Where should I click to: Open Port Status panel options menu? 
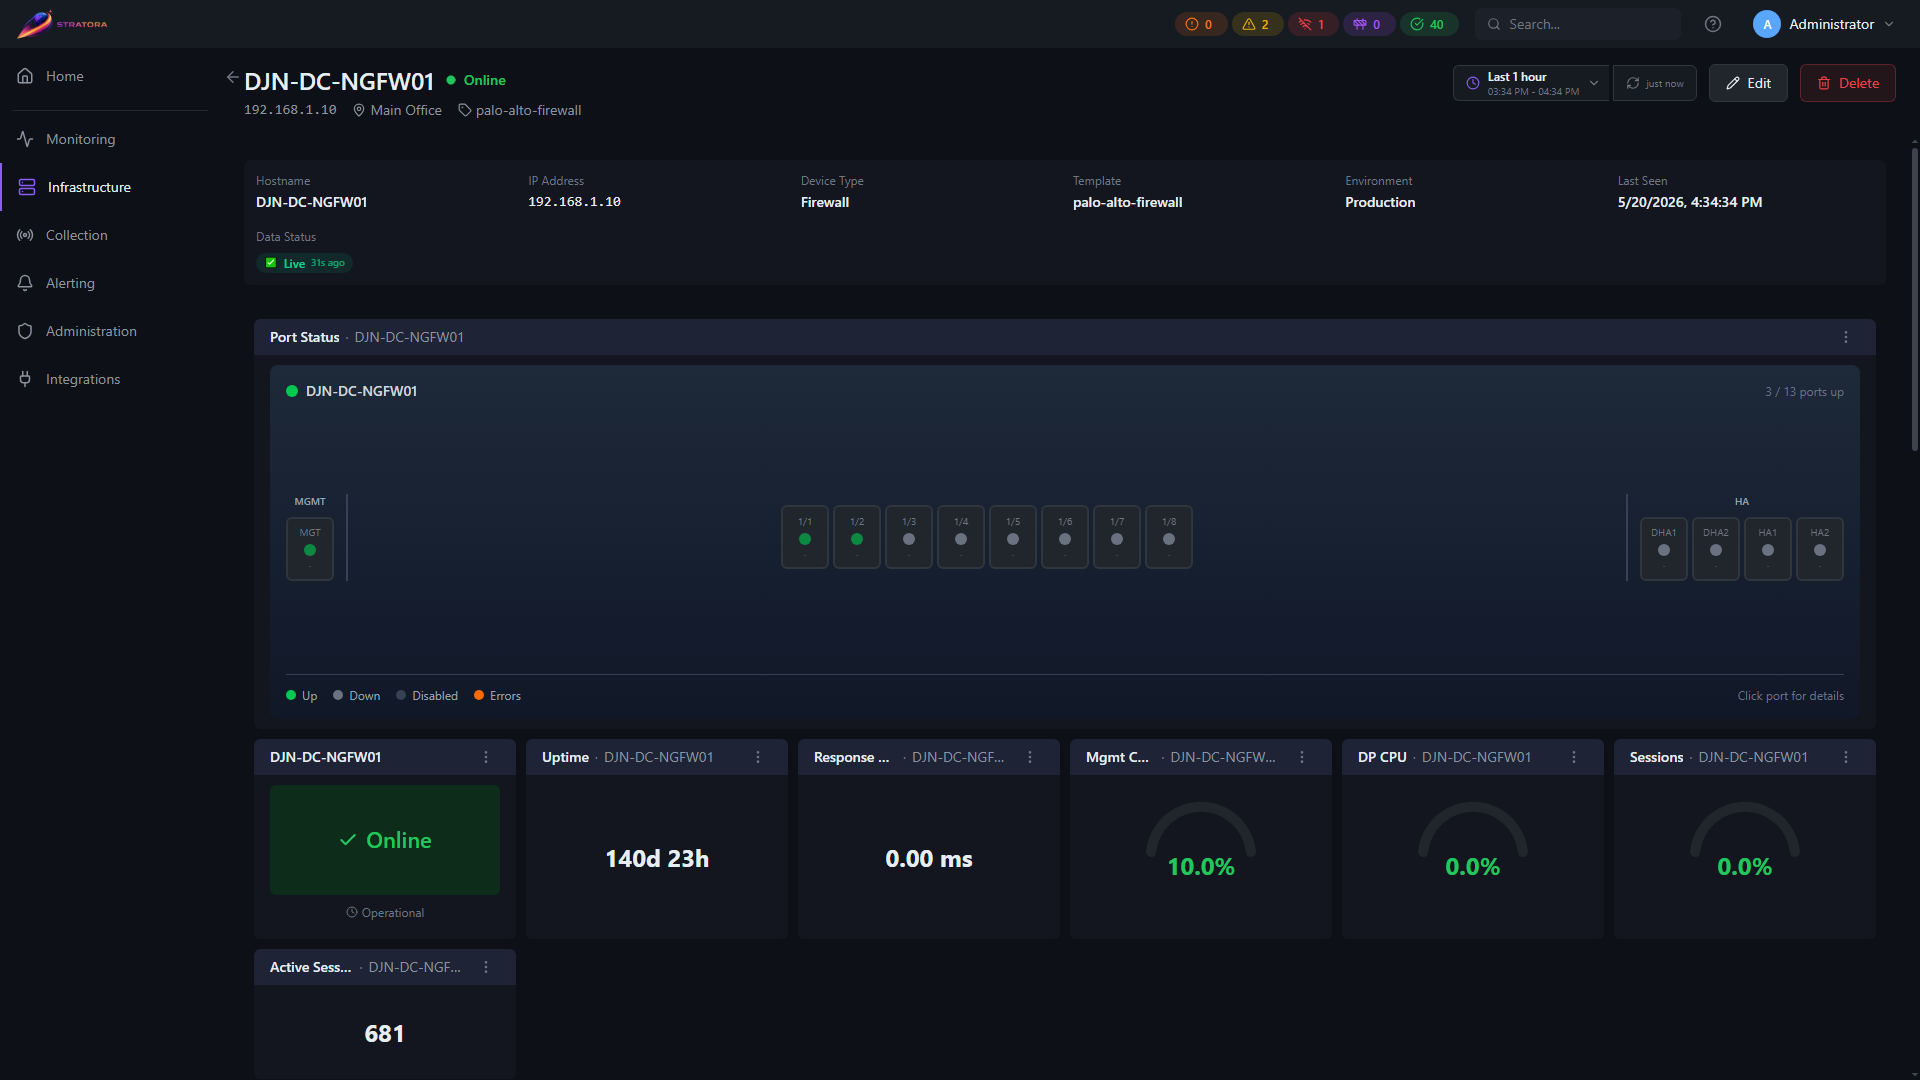pyautogui.click(x=1846, y=337)
